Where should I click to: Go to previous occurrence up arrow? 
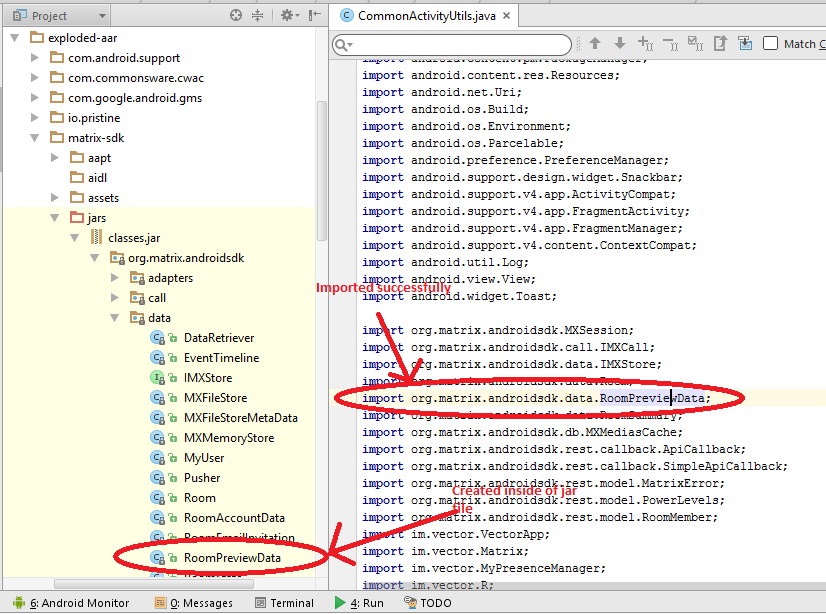595,43
